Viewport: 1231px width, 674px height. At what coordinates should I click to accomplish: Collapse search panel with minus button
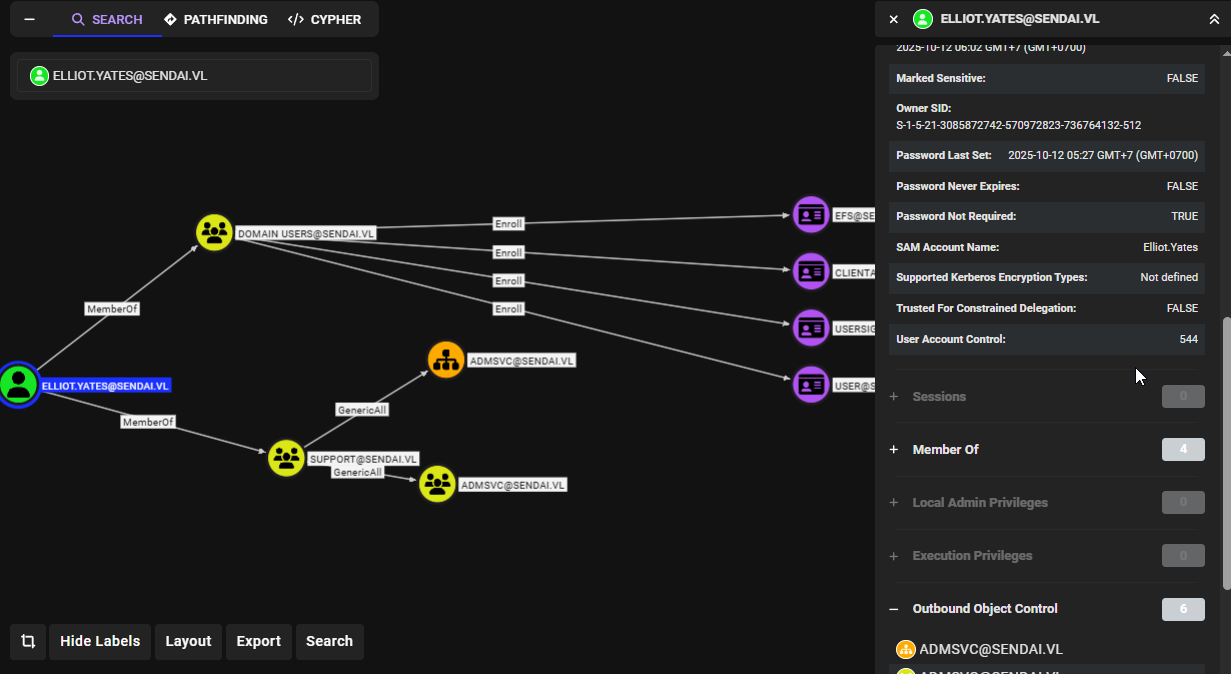coord(29,19)
